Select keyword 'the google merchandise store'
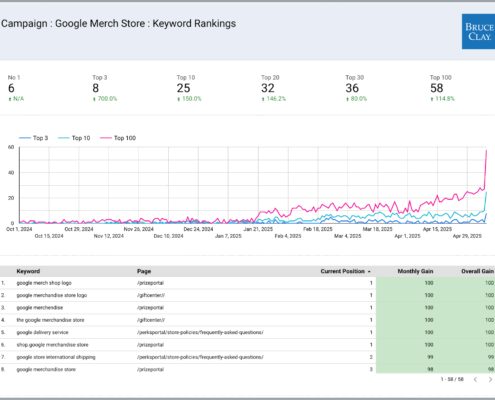495x400 pixels. [x=50, y=320]
